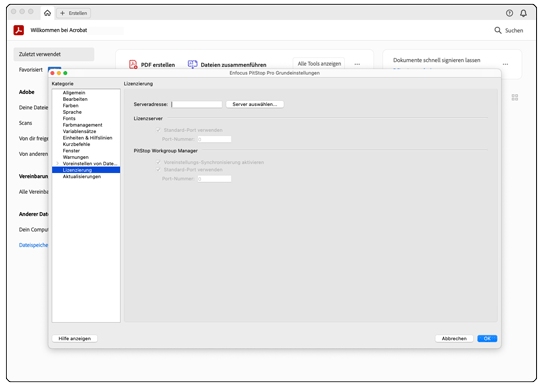
Task: Click Lizenzserver Port-Nummer field
Action: [x=214, y=139]
